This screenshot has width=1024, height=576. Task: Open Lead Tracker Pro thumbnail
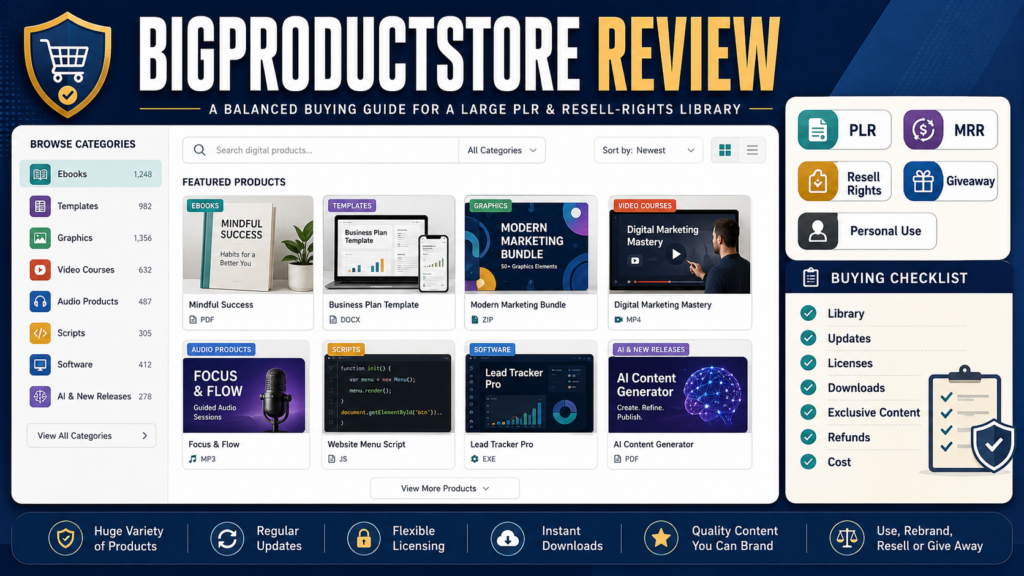point(530,391)
